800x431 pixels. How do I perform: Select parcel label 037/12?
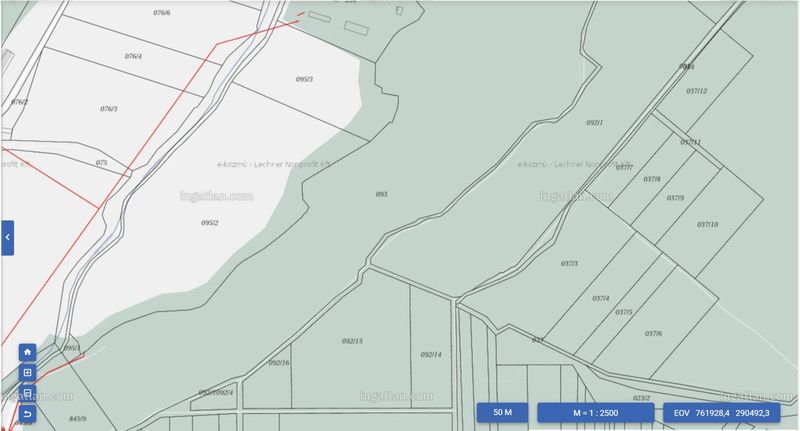click(x=696, y=91)
